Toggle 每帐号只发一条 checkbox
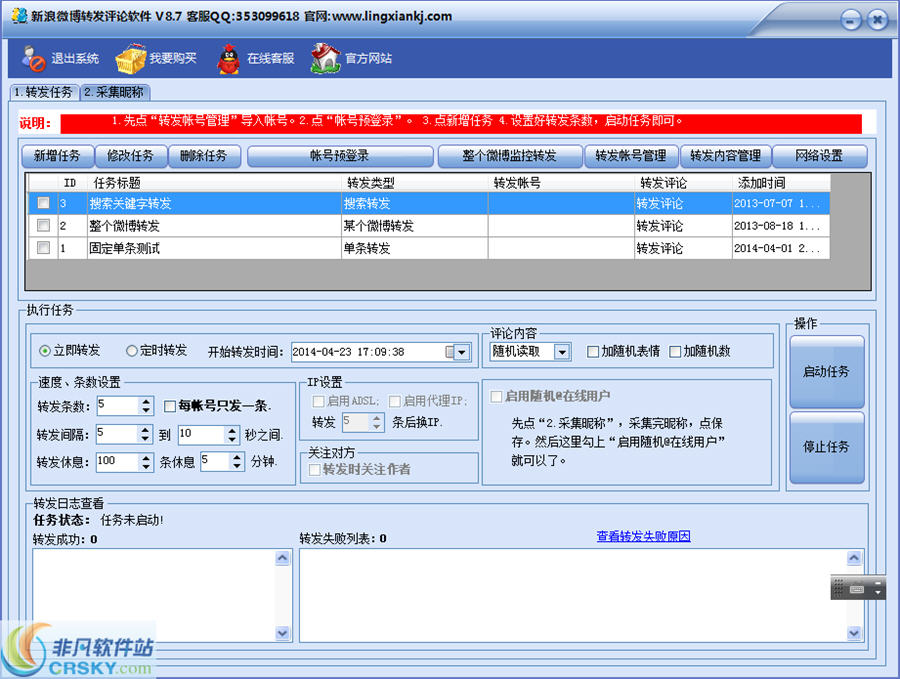 (169, 406)
